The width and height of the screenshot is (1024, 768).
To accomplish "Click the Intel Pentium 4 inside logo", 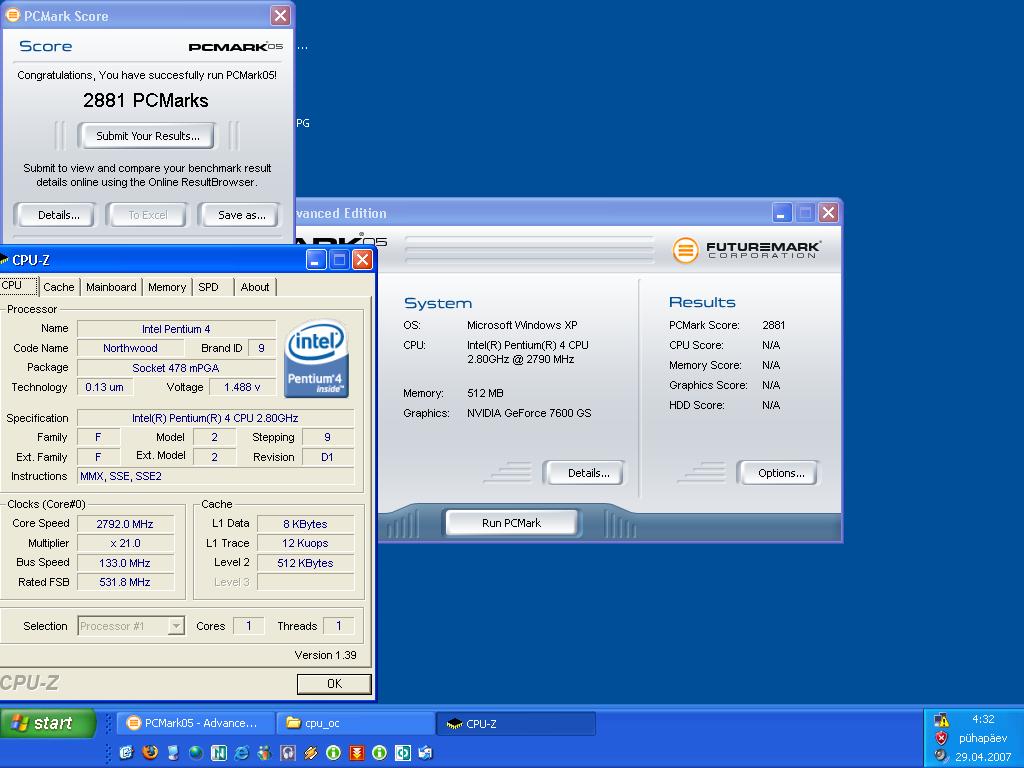I will (x=316, y=358).
